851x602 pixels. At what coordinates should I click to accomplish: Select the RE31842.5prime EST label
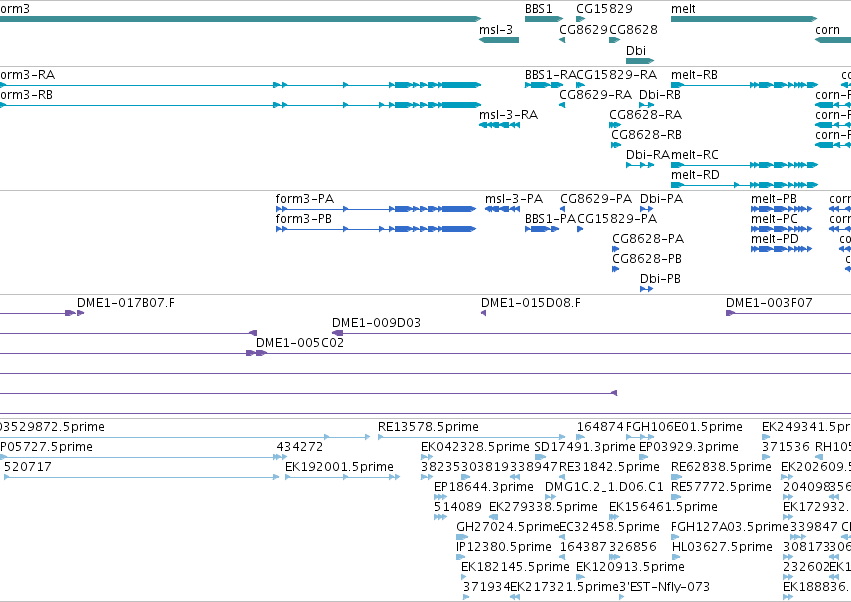tap(609, 467)
